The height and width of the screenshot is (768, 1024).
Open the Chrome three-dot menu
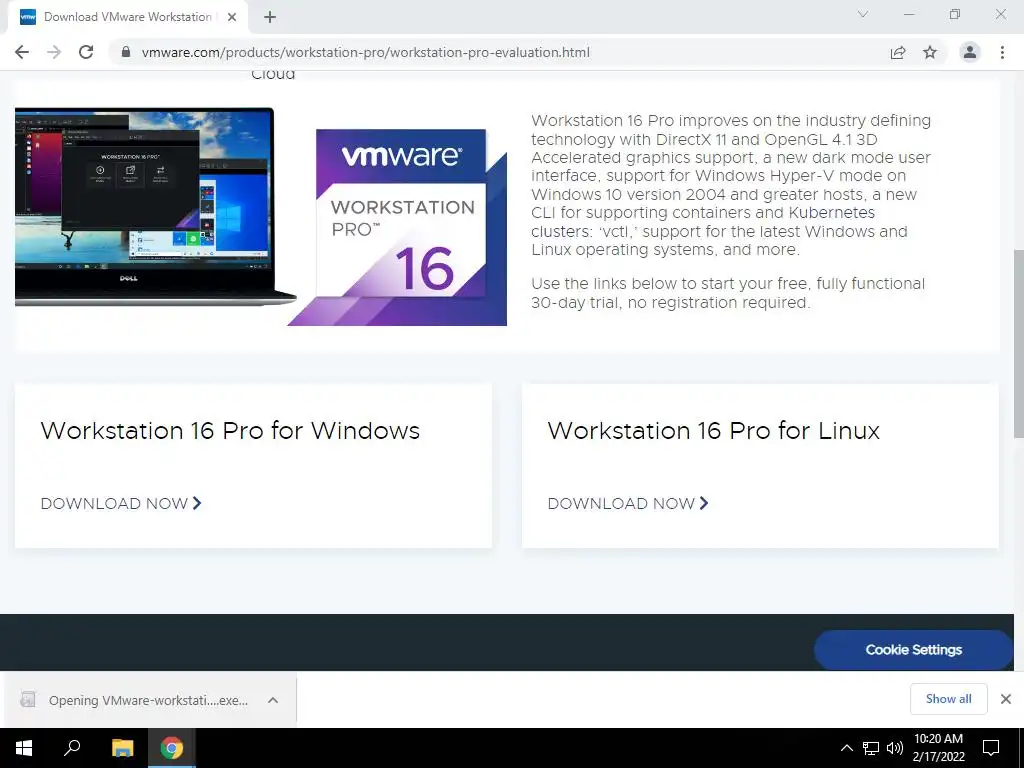(1002, 52)
